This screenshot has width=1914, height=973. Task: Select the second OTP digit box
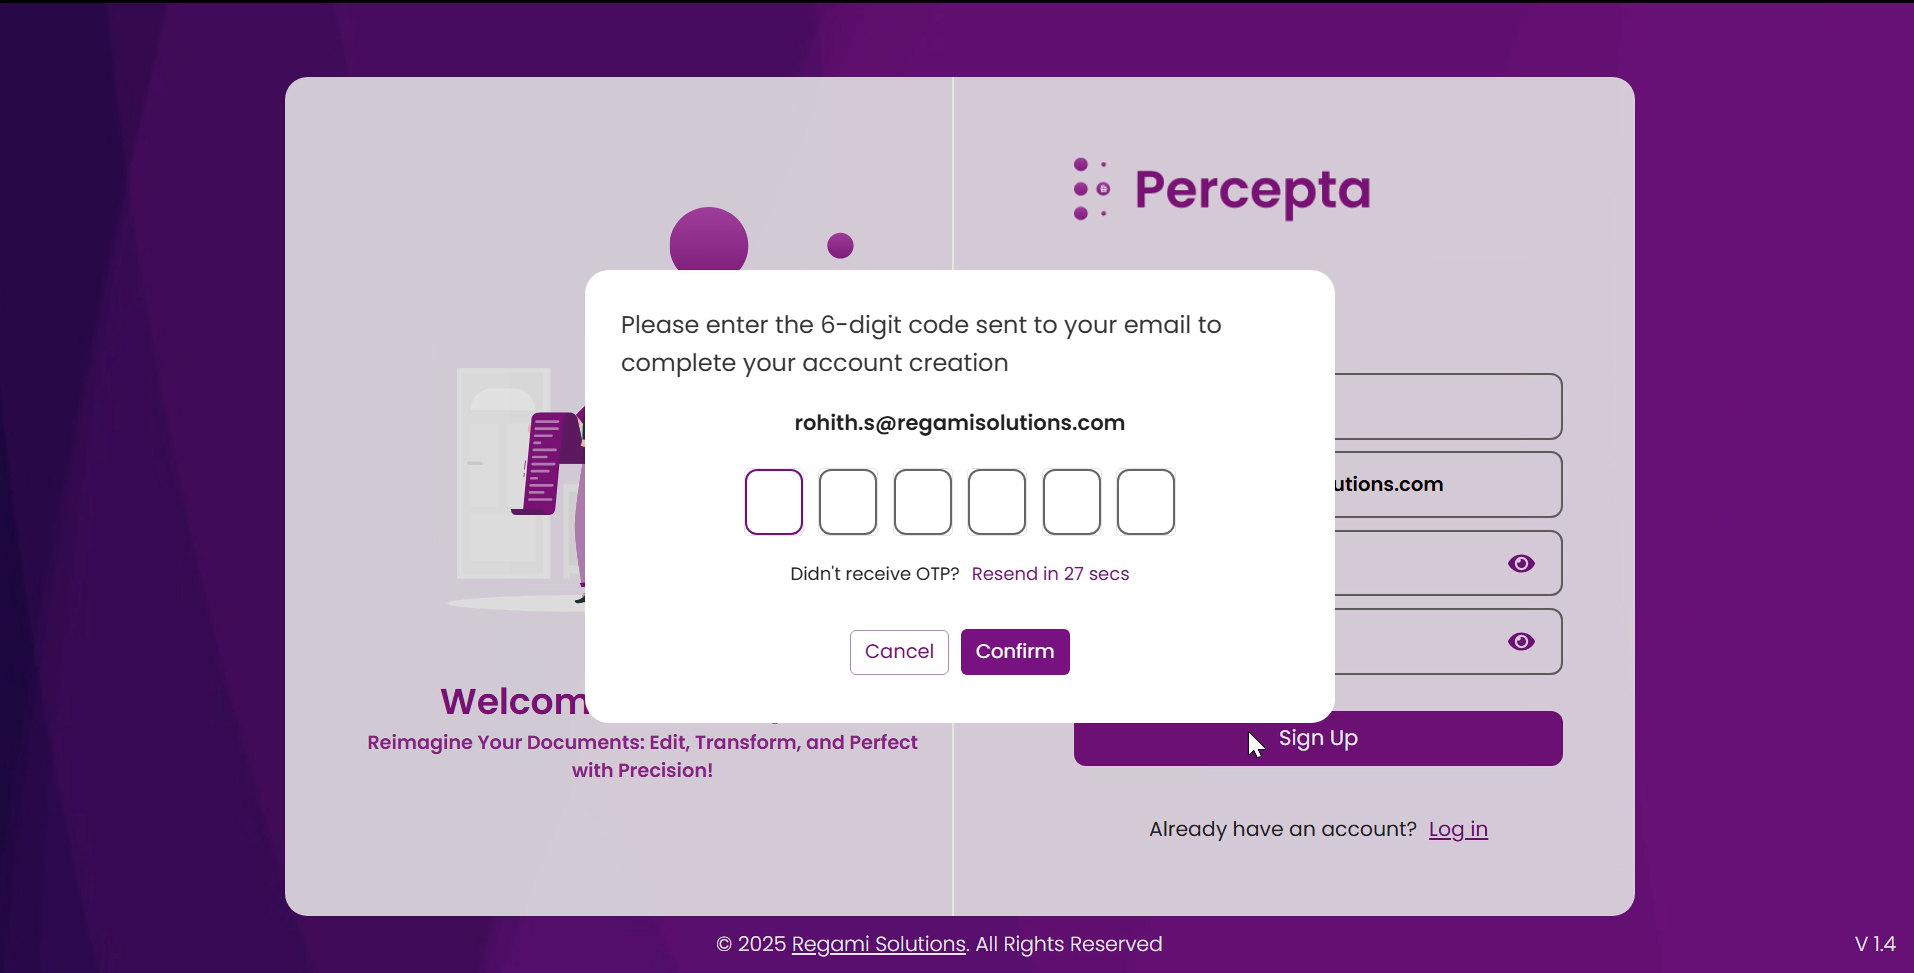[x=848, y=502]
